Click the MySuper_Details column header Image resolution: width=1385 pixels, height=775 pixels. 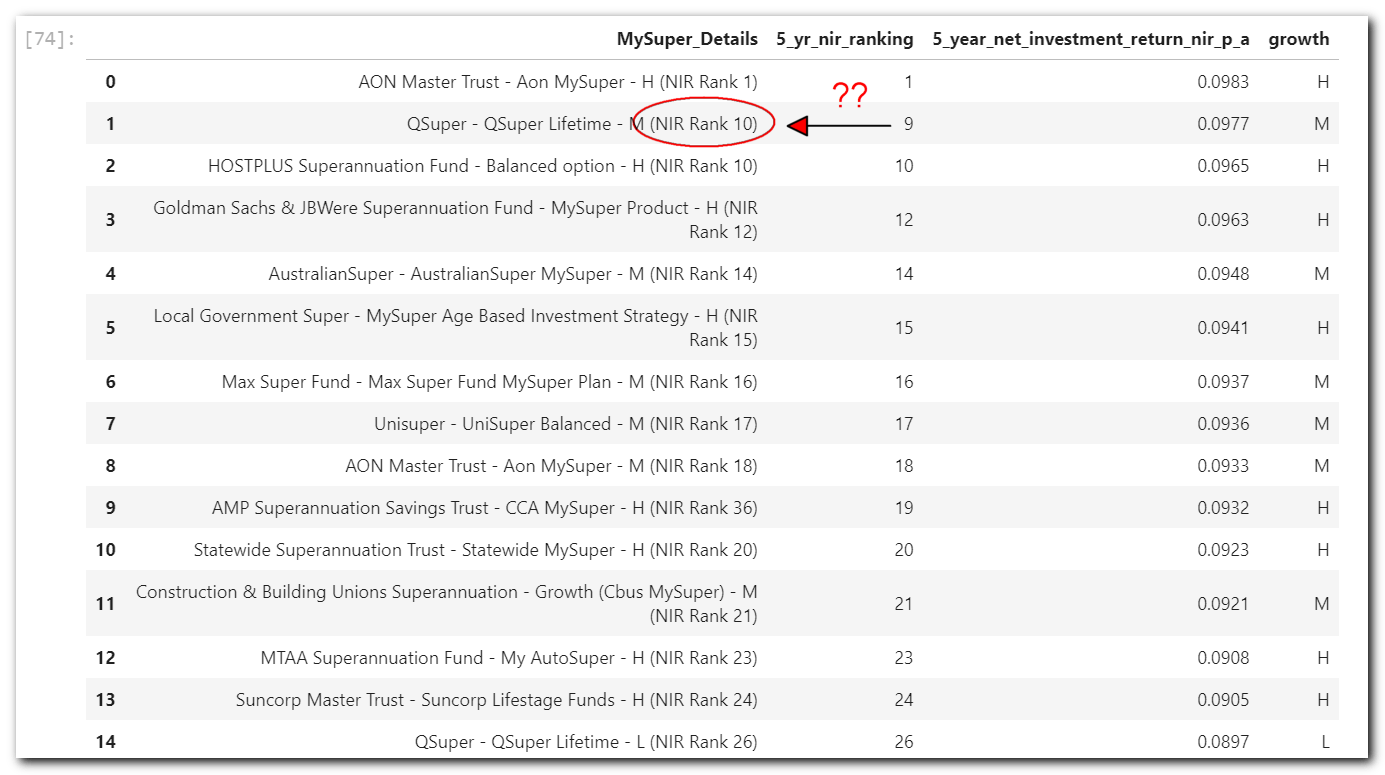[x=686, y=40]
